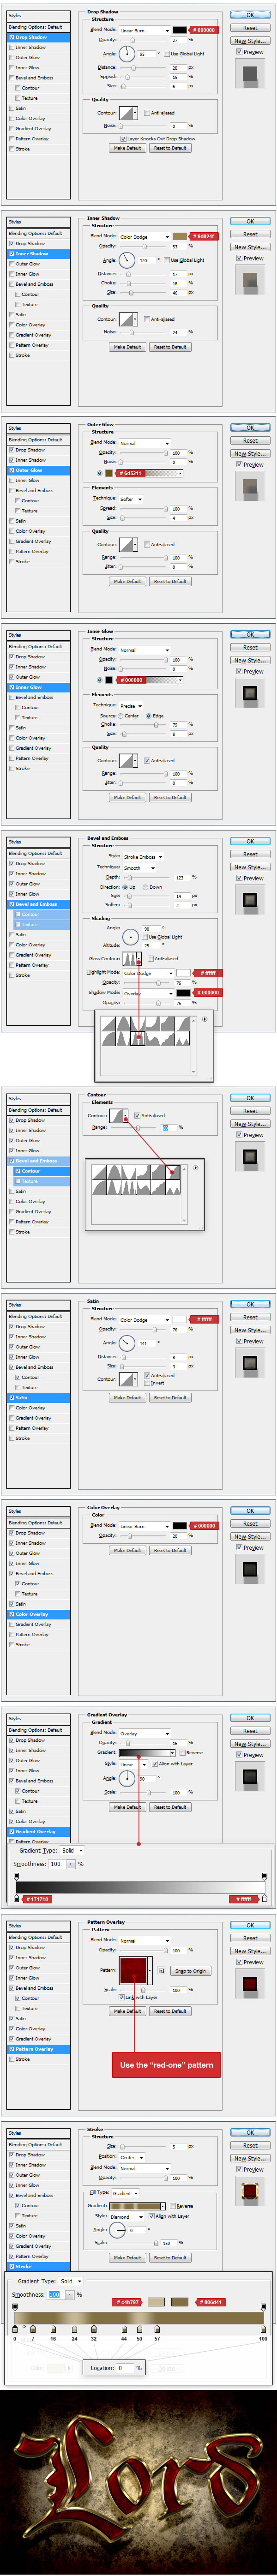Pick highlighted contour preset in Bevel and Emboss picker
277x2576 pixels.
(139, 1038)
